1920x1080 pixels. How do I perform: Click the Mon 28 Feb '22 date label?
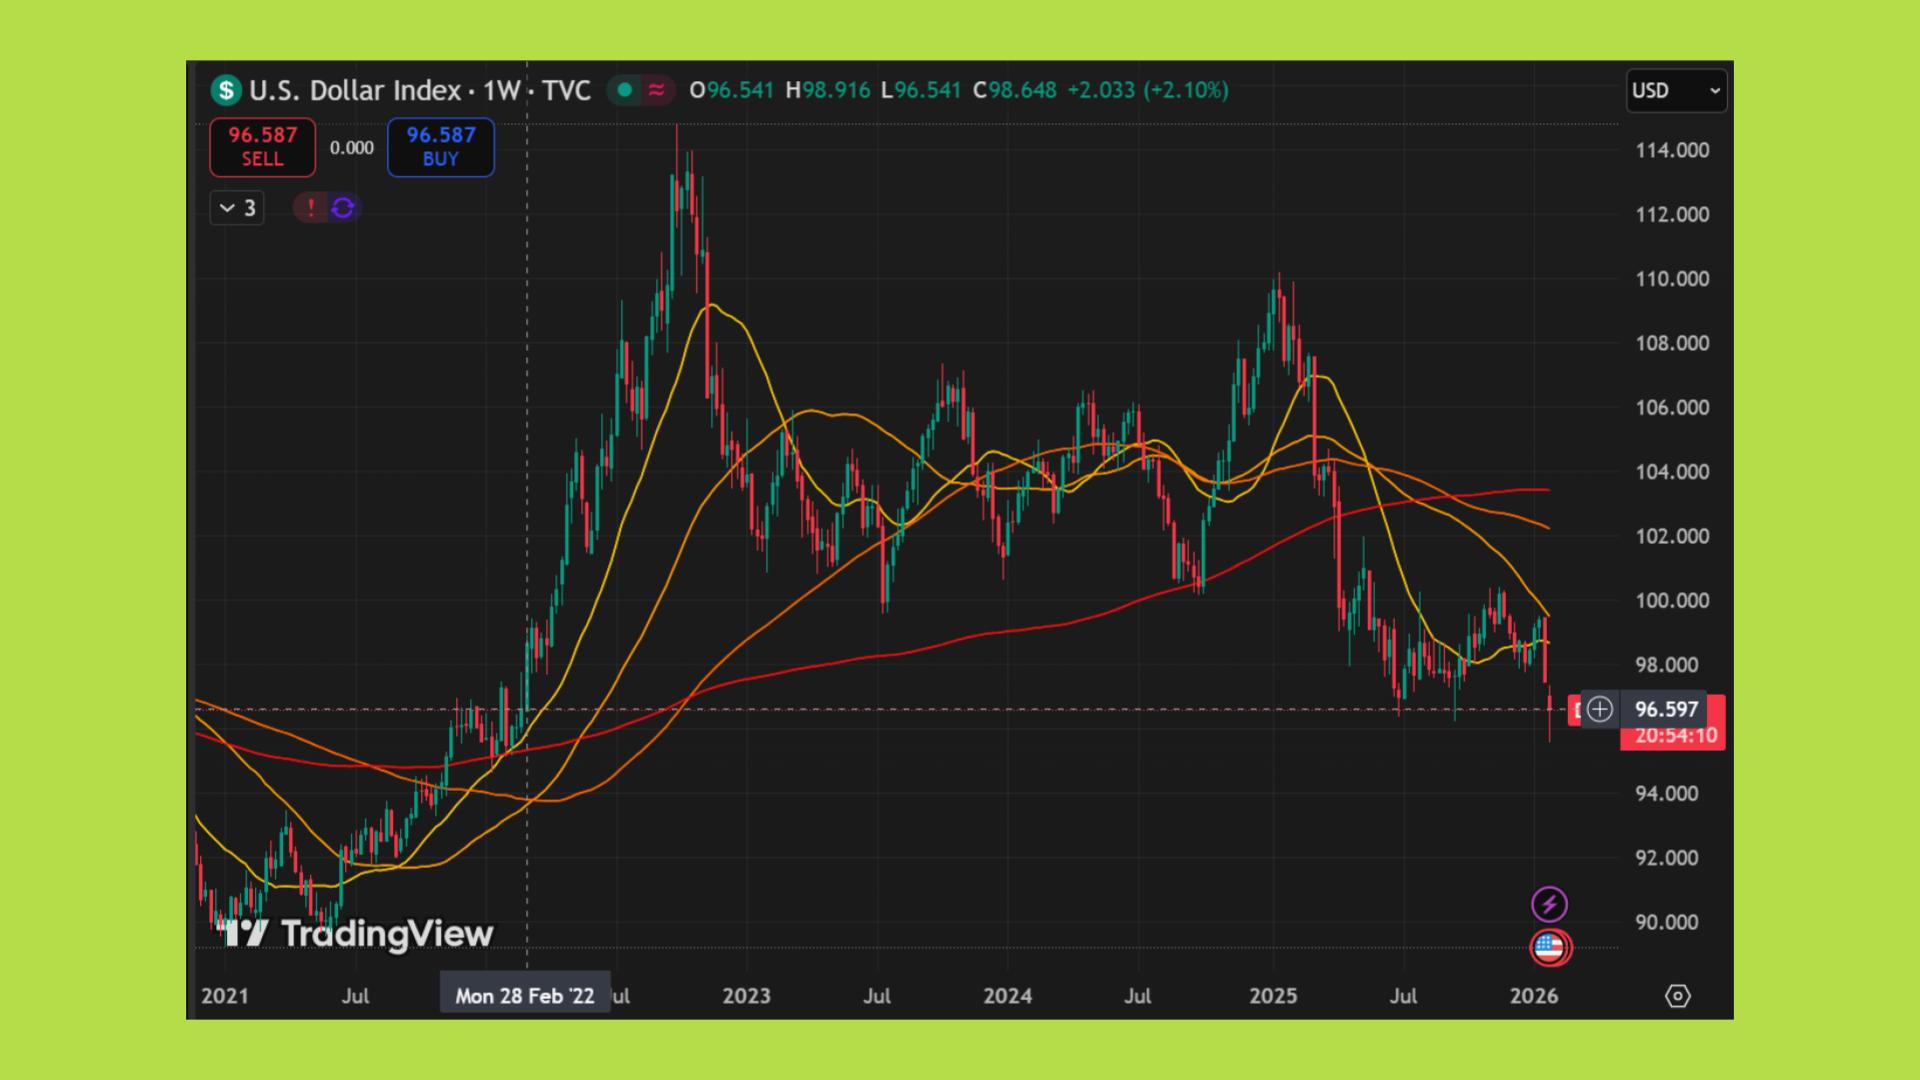click(x=524, y=996)
